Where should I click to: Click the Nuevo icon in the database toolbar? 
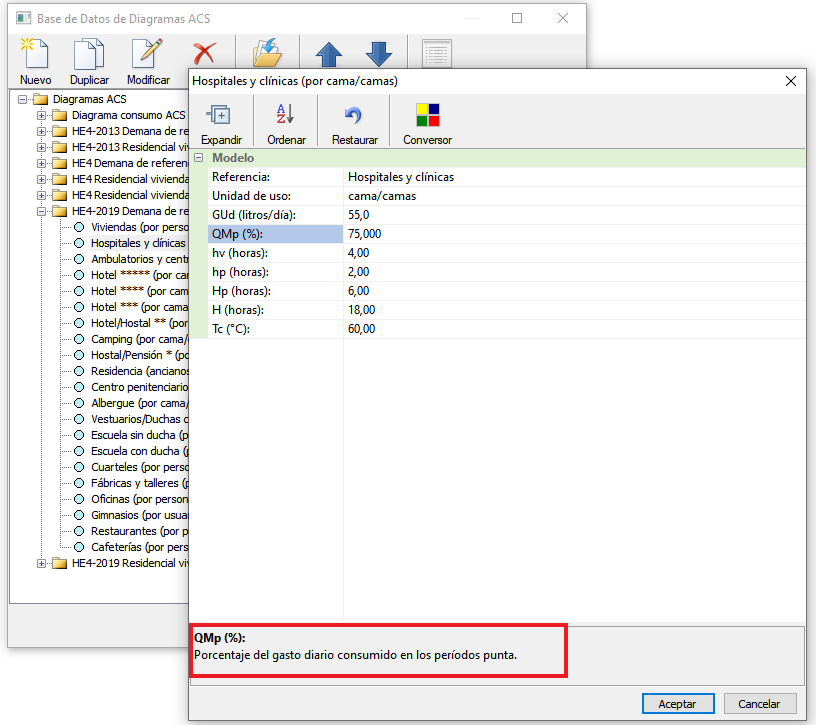tap(35, 53)
